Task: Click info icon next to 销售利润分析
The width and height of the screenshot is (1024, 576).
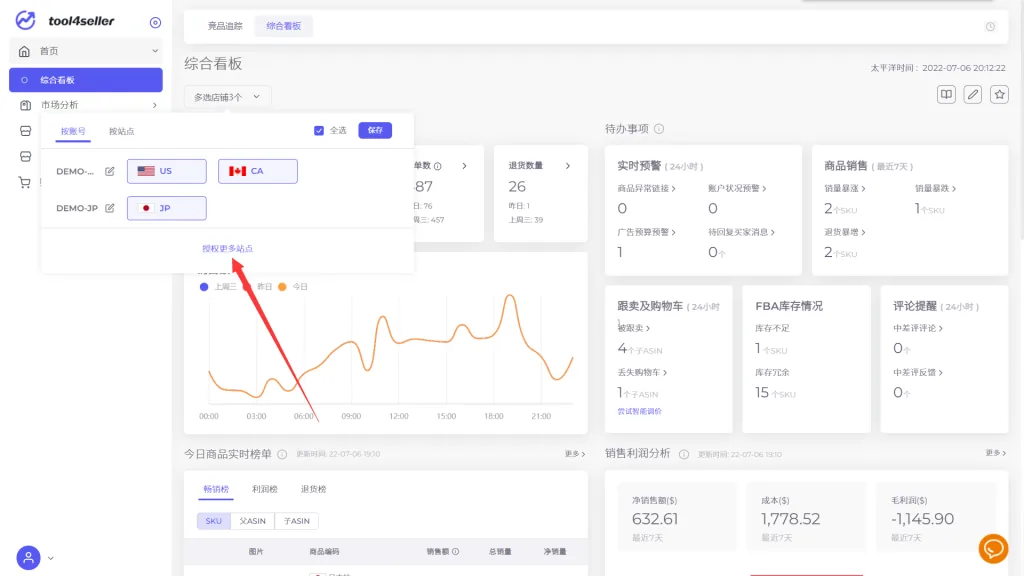Action: 684,454
